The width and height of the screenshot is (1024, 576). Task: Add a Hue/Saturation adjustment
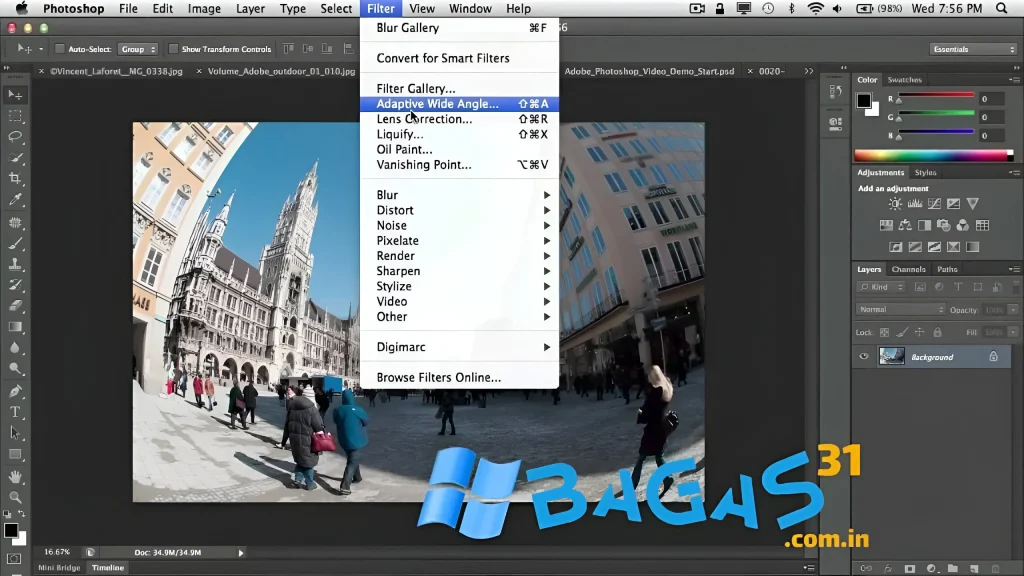(x=886, y=225)
